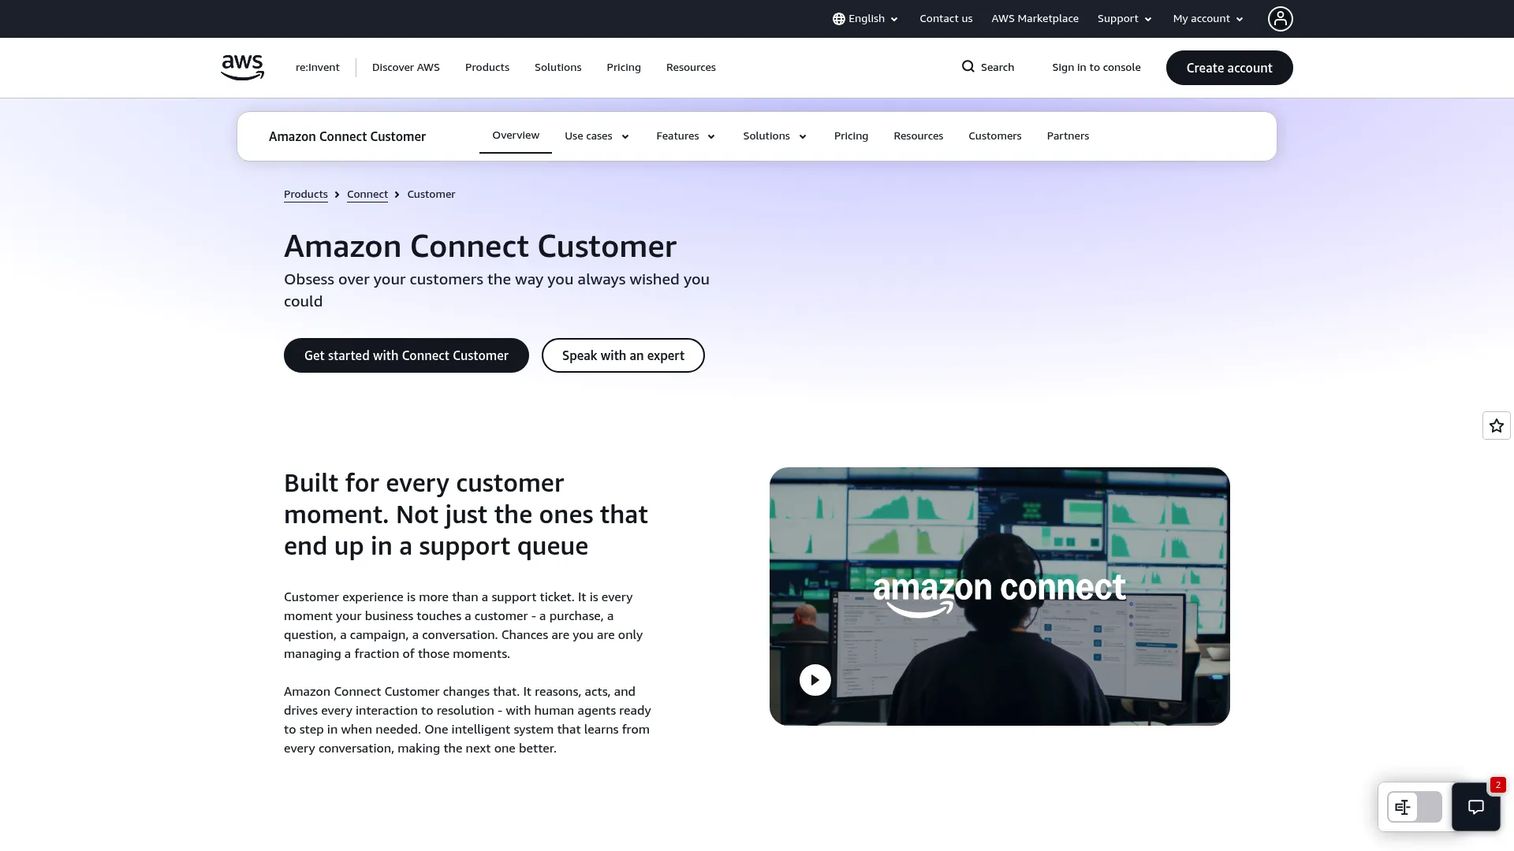The height and width of the screenshot is (851, 1514).
Task: Click the globe language icon
Action: click(839, 19)
